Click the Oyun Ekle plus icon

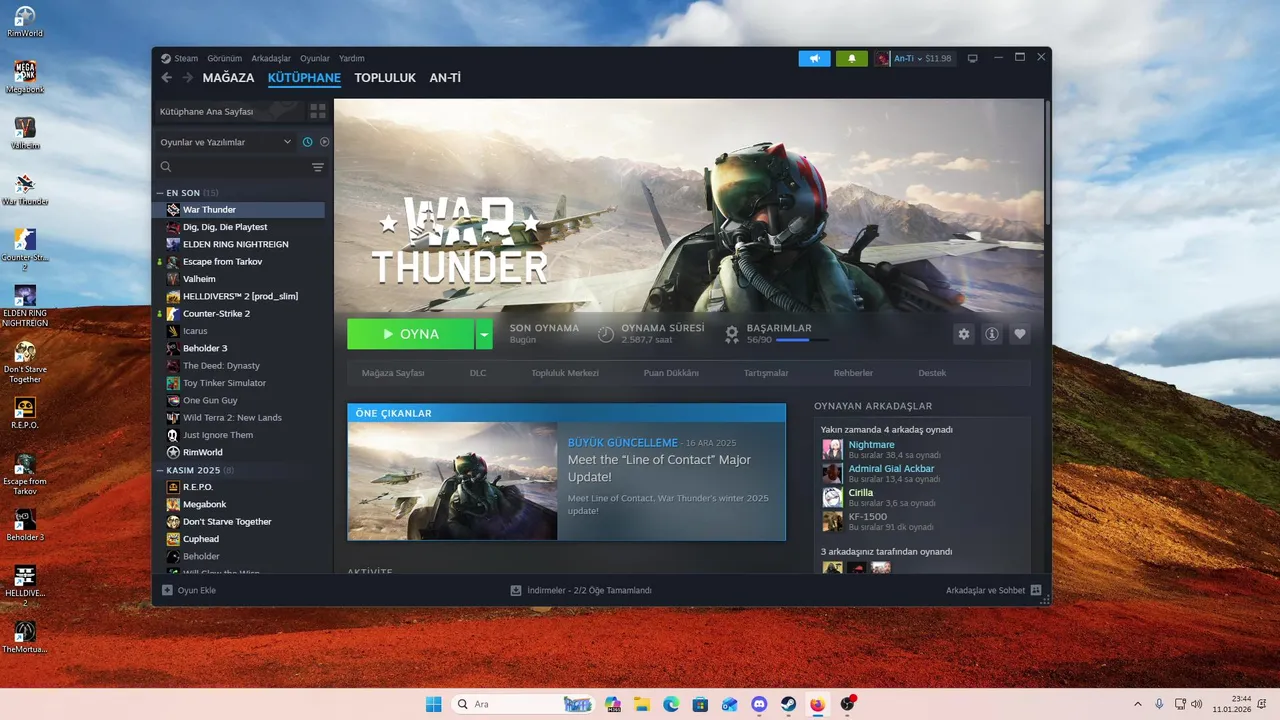click(x=167, y=590)
